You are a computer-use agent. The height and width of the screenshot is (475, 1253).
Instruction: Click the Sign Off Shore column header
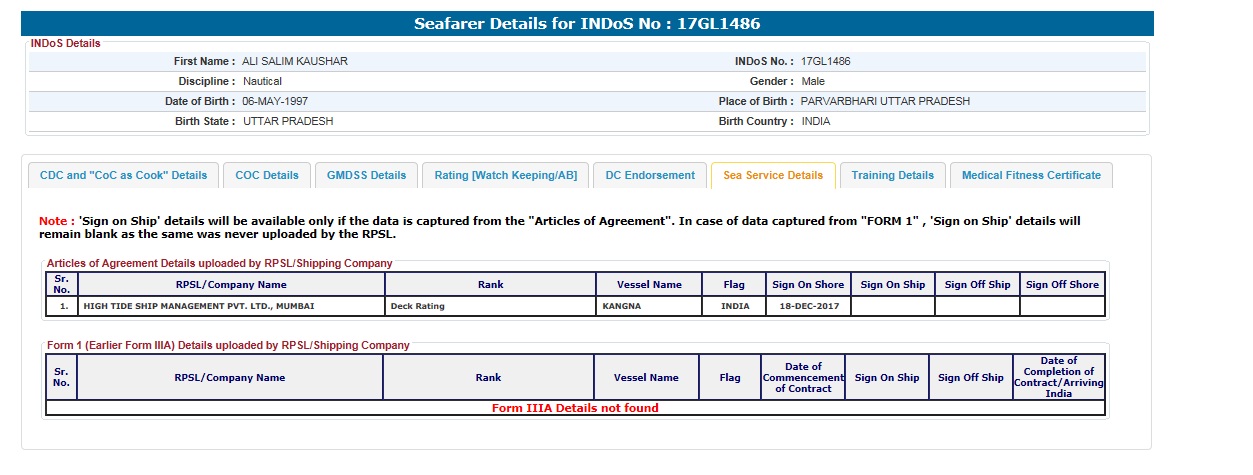click(x=1062, y=285)
